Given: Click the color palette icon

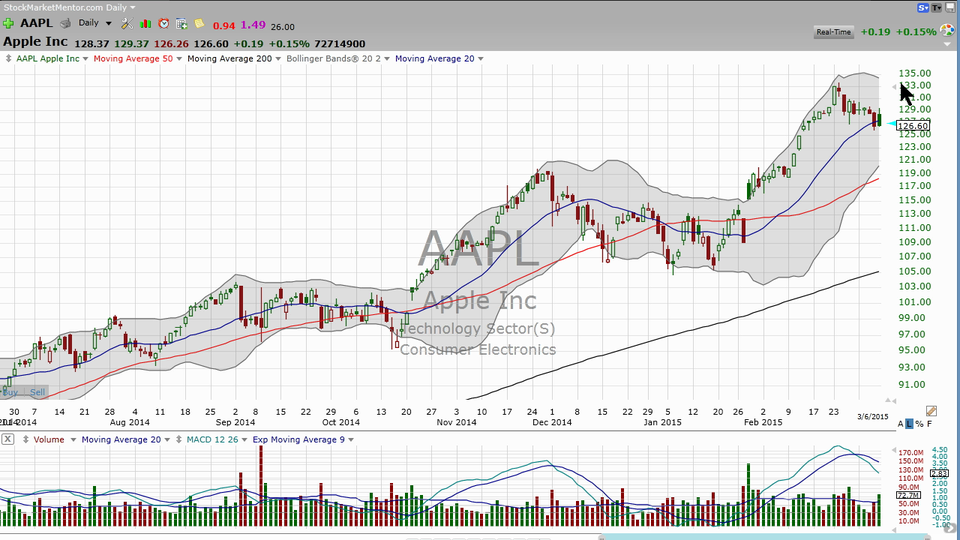Looking at the screenshot, I should (947, 31).
